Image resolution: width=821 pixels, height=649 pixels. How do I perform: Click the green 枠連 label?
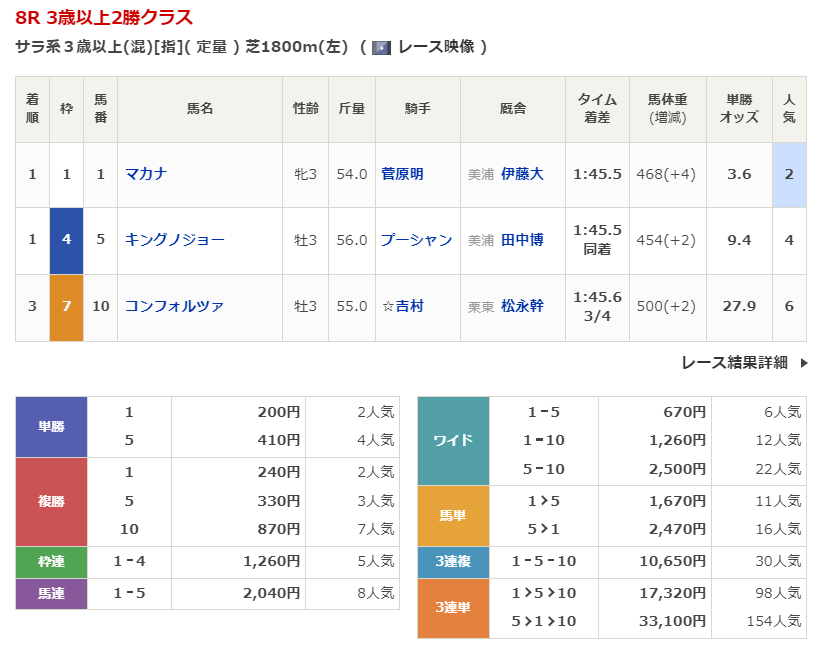click(x=51, y=562)
